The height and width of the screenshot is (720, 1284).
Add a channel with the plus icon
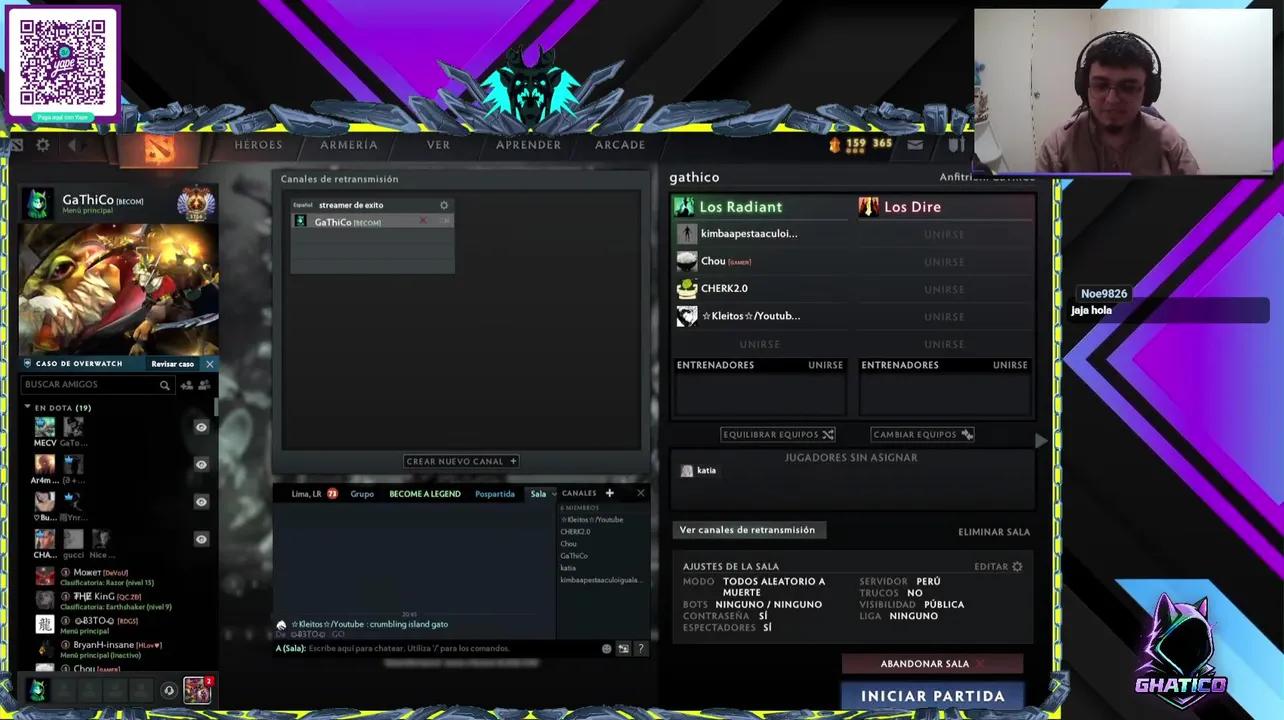[x=609, y=493]
